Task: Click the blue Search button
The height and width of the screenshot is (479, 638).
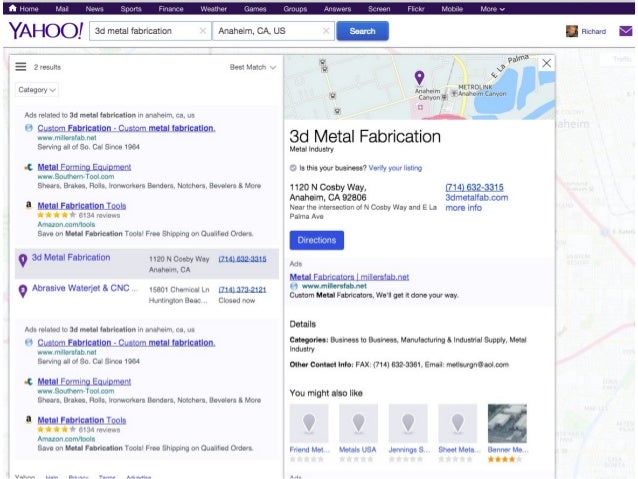Action: tap(363, 31)
